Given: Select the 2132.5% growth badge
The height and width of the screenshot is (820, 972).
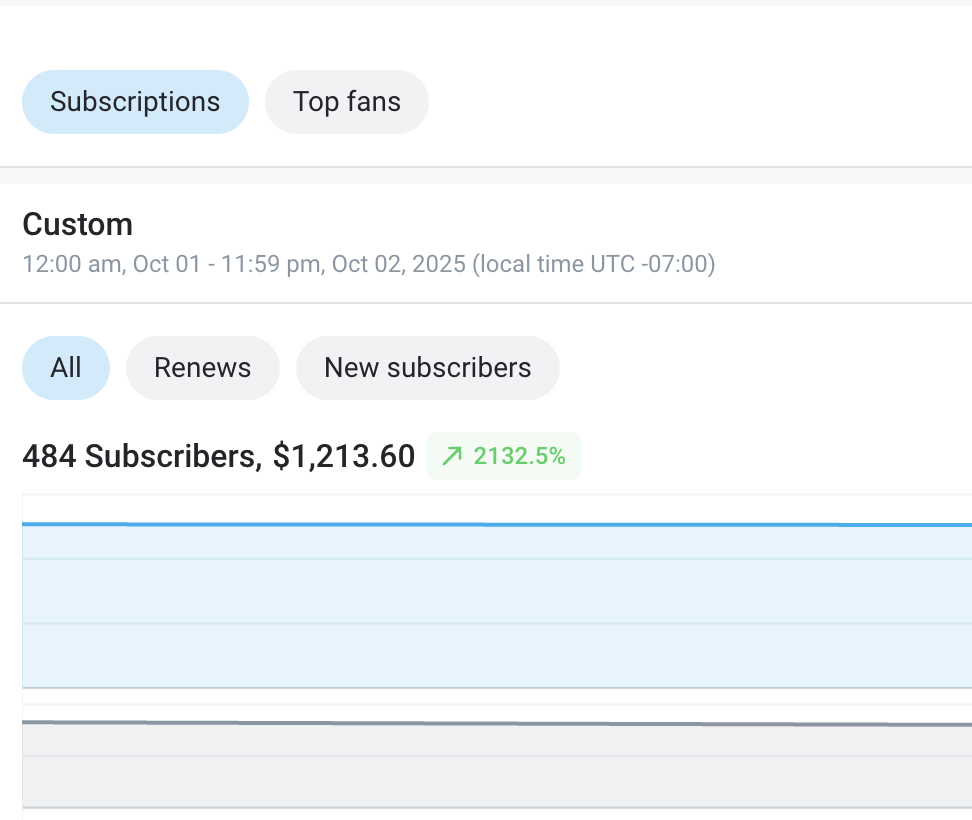Looking at the screenshot, I should click(504, 455).
